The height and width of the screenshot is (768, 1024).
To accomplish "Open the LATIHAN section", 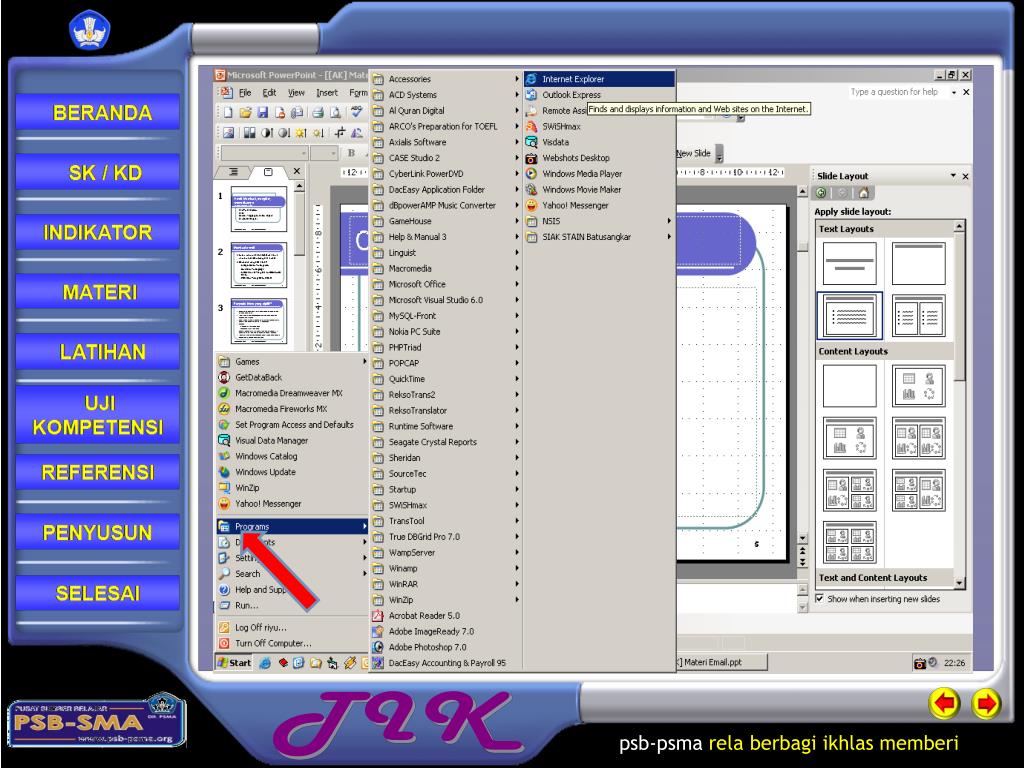I will (x=98, y=351).
